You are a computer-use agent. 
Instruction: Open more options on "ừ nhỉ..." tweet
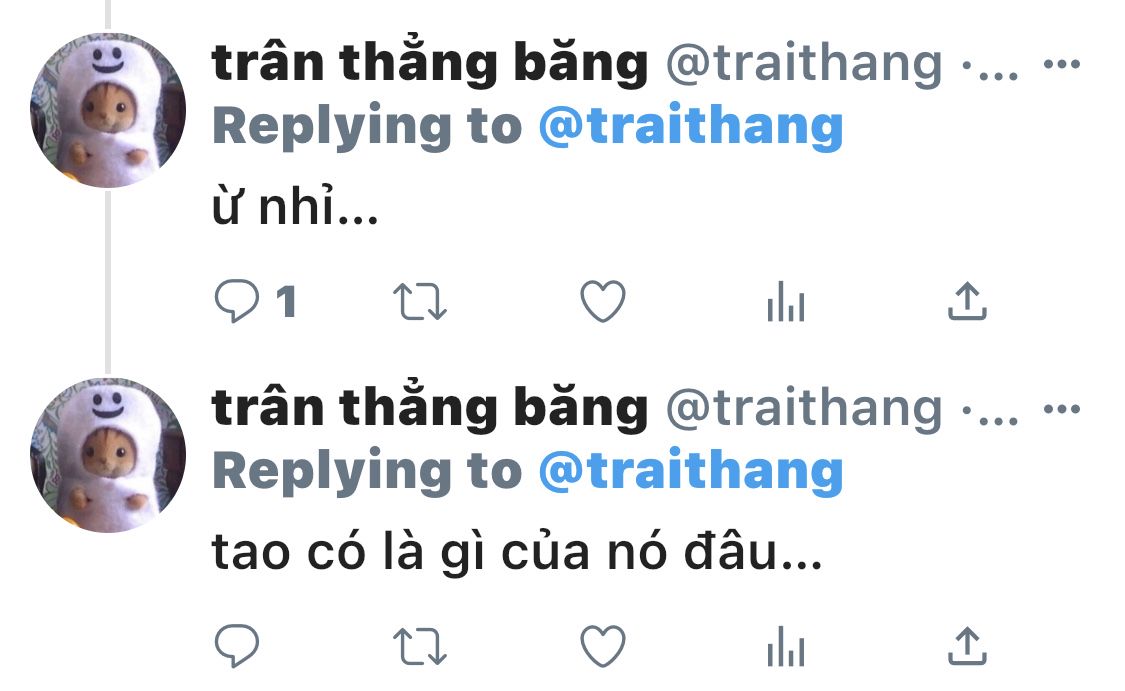point(1062,65)
